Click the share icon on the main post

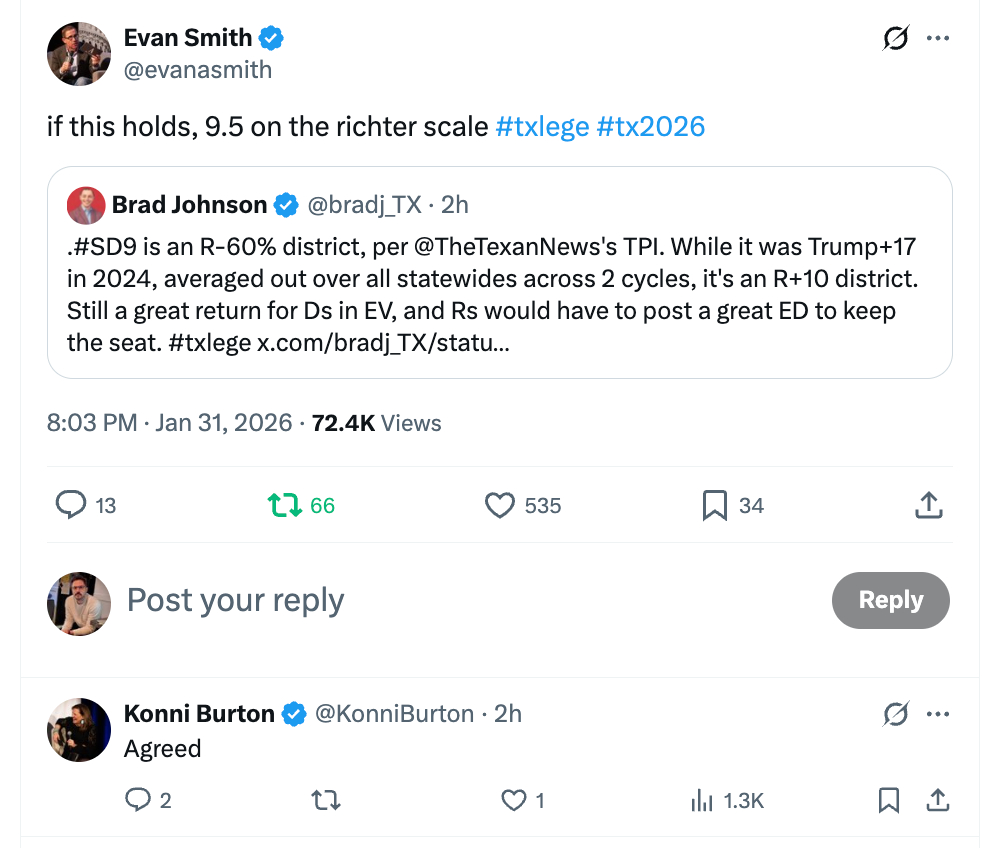point(929,505)
